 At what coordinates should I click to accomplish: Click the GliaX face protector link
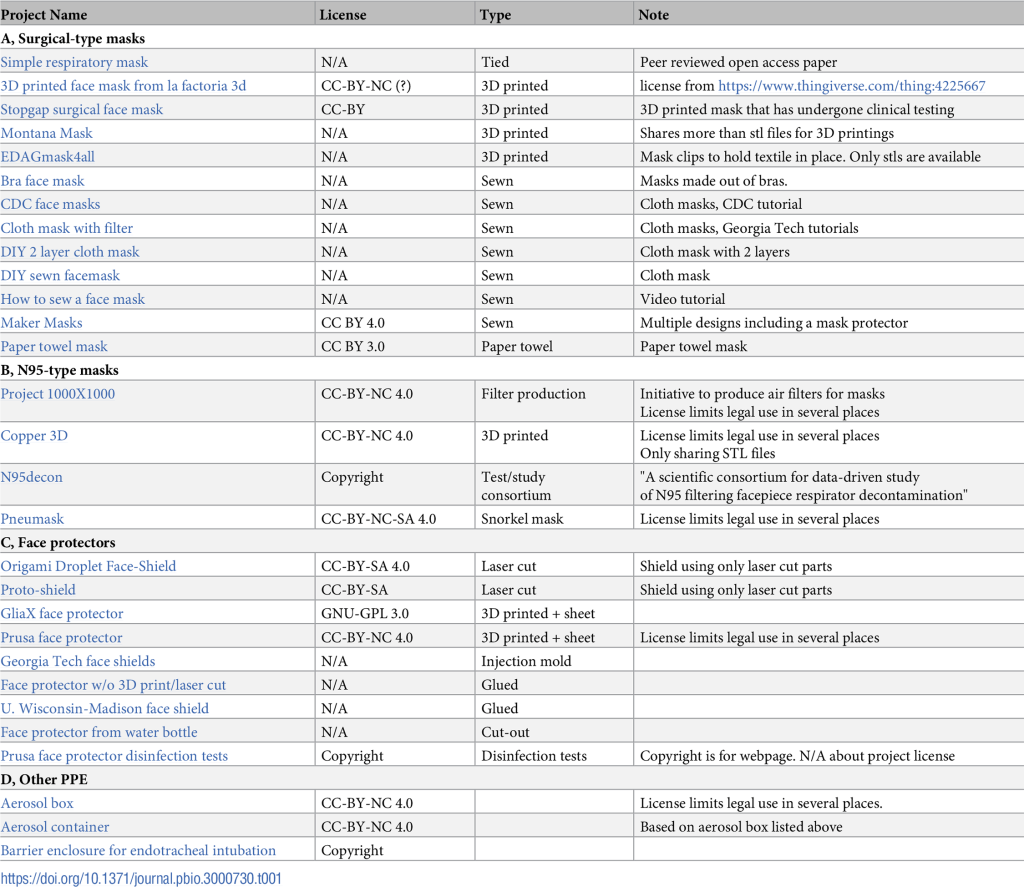click(x=62, y=614)
